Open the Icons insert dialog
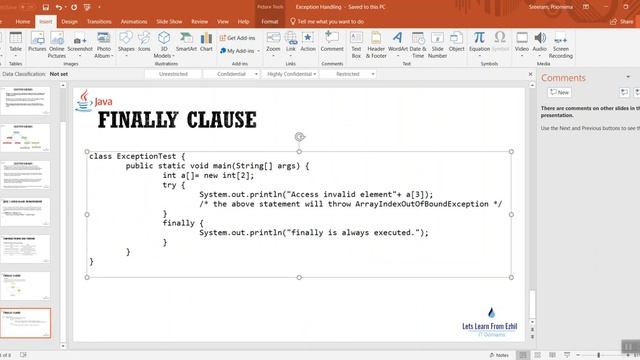Image resolution: width=640 pixels, height=360 pixels. [x=144, y=42]
